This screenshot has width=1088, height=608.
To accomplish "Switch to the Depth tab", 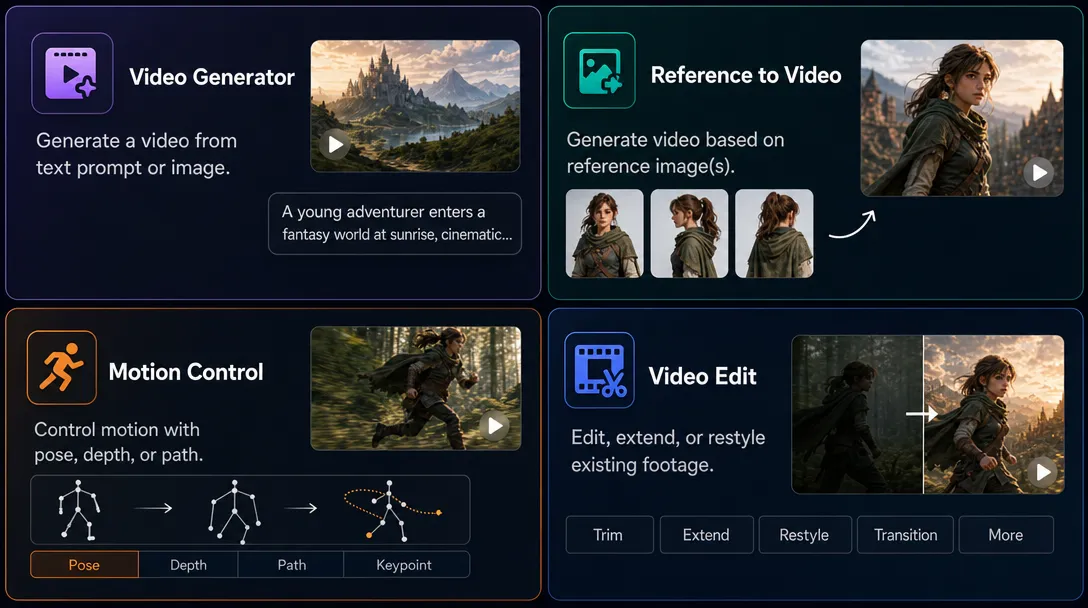I will coord(188,565).
